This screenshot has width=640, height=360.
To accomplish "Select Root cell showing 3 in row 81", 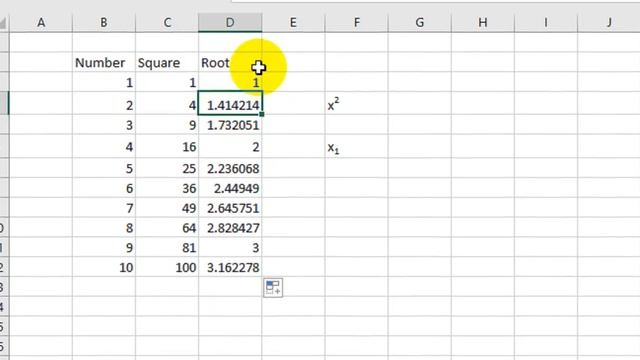I will click(x=230, y=248).
